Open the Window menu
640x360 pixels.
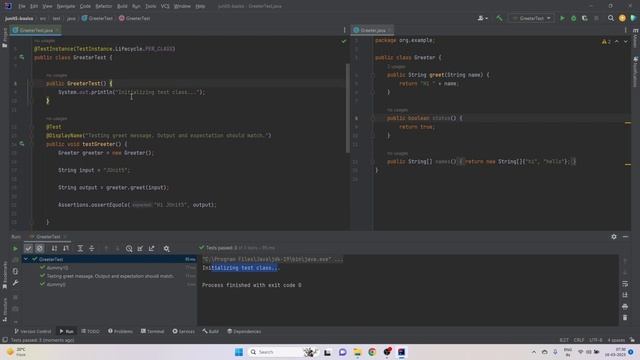(182, 6)
